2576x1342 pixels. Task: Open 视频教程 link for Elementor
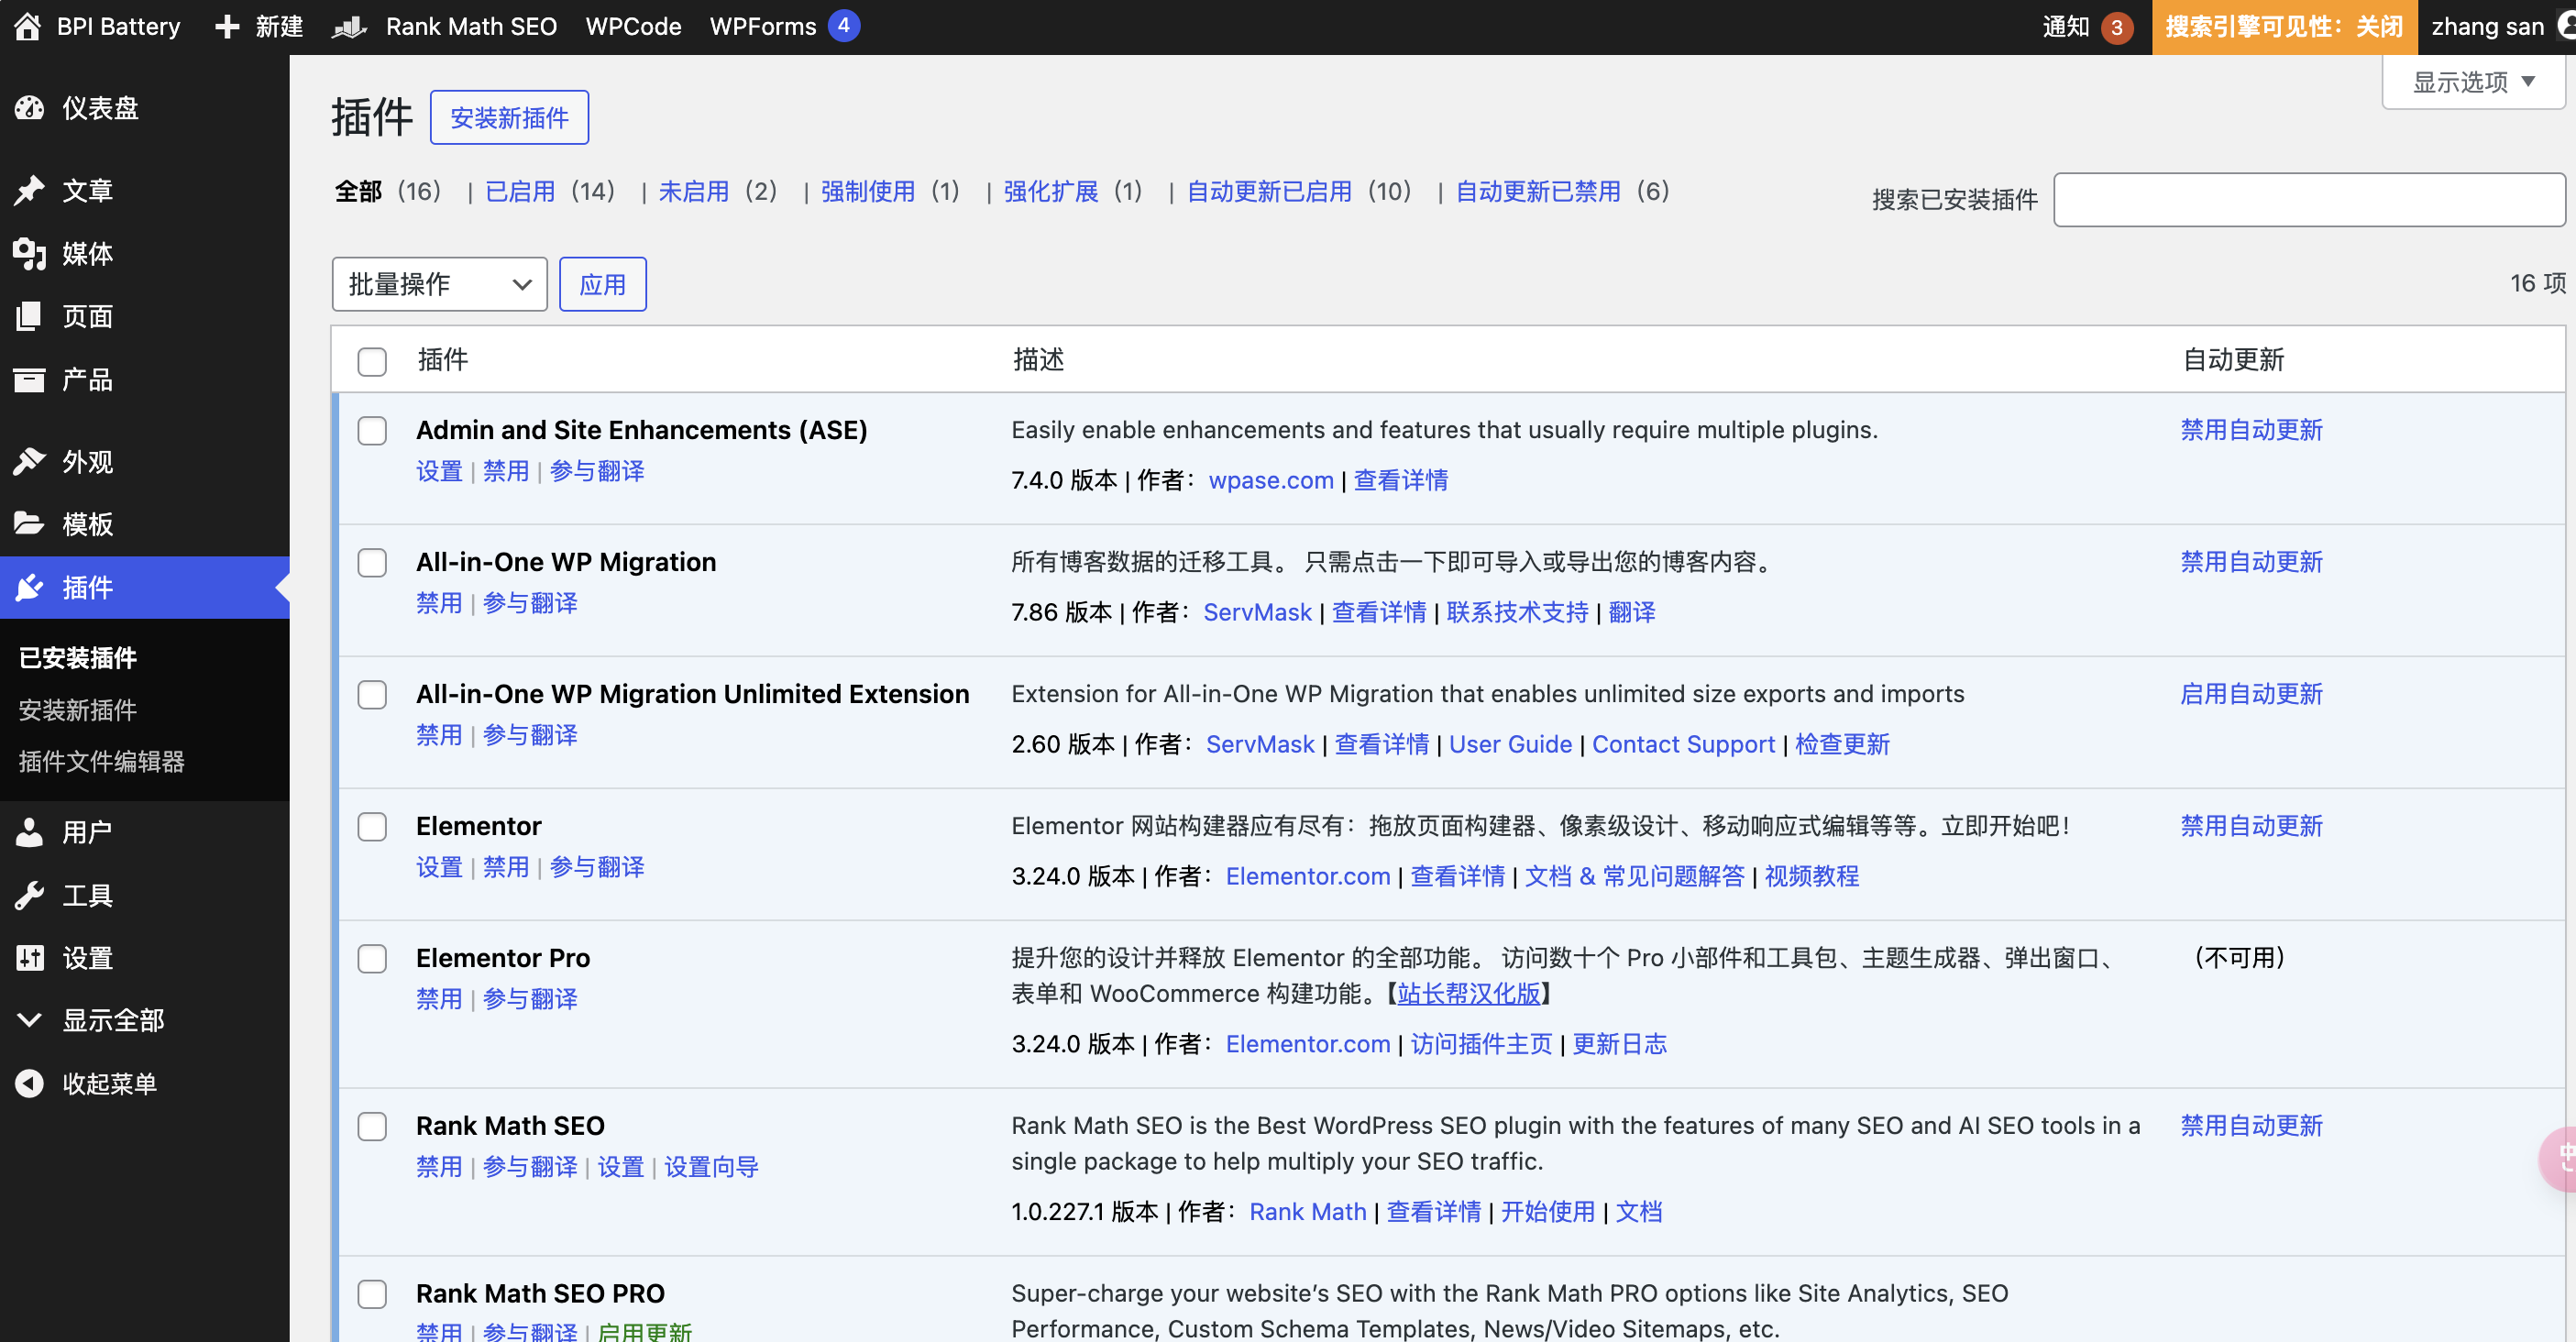click(1811, 876)
